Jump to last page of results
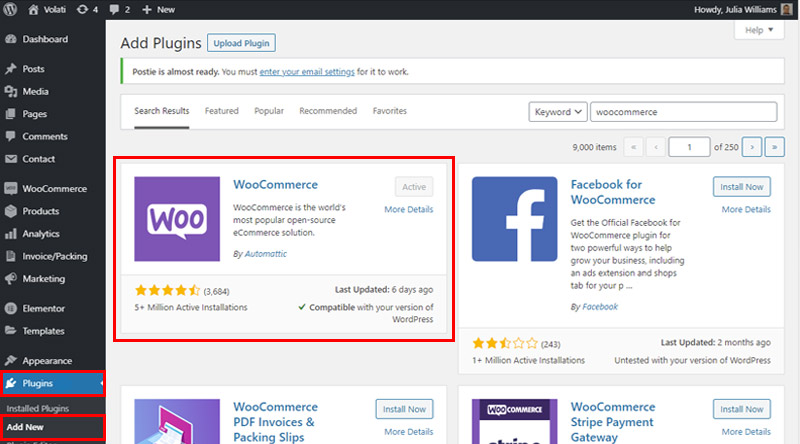The image size is (800, 444). pyautogui.click(x=774, y=147)
